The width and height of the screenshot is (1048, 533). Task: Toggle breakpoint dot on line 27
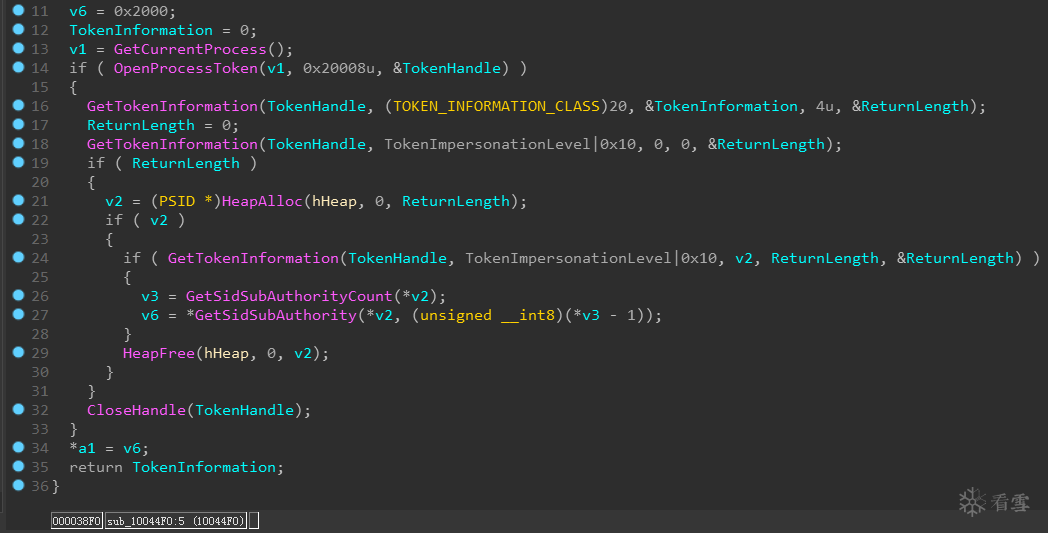coord(19,314)
